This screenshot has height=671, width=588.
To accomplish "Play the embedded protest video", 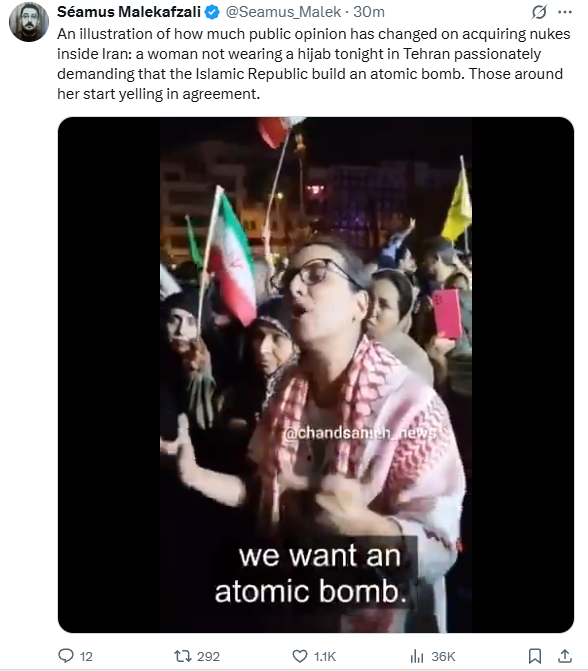I will pyautogui.click(x=316, y=375).
